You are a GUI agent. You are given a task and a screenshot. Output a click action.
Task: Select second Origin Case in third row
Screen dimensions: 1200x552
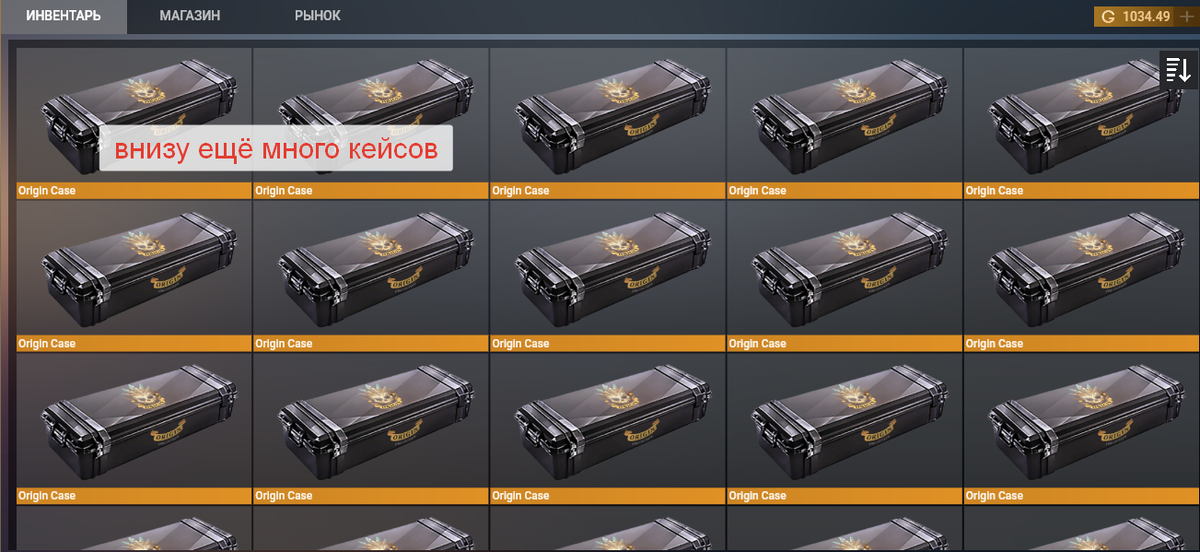click(x=370, y=429)
